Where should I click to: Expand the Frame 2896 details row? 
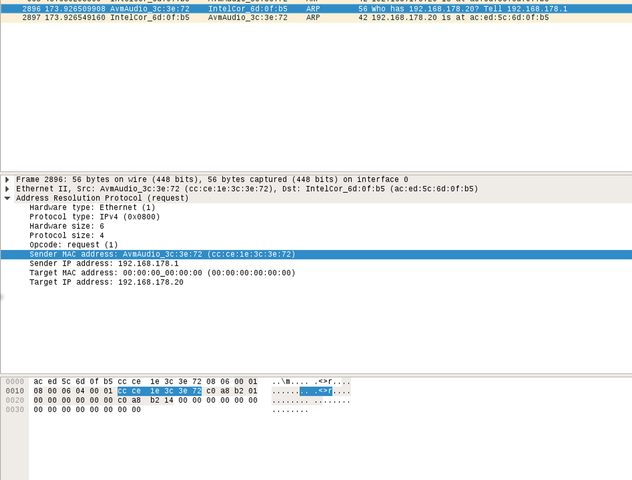pyautogui.click(x=7, y=179)
